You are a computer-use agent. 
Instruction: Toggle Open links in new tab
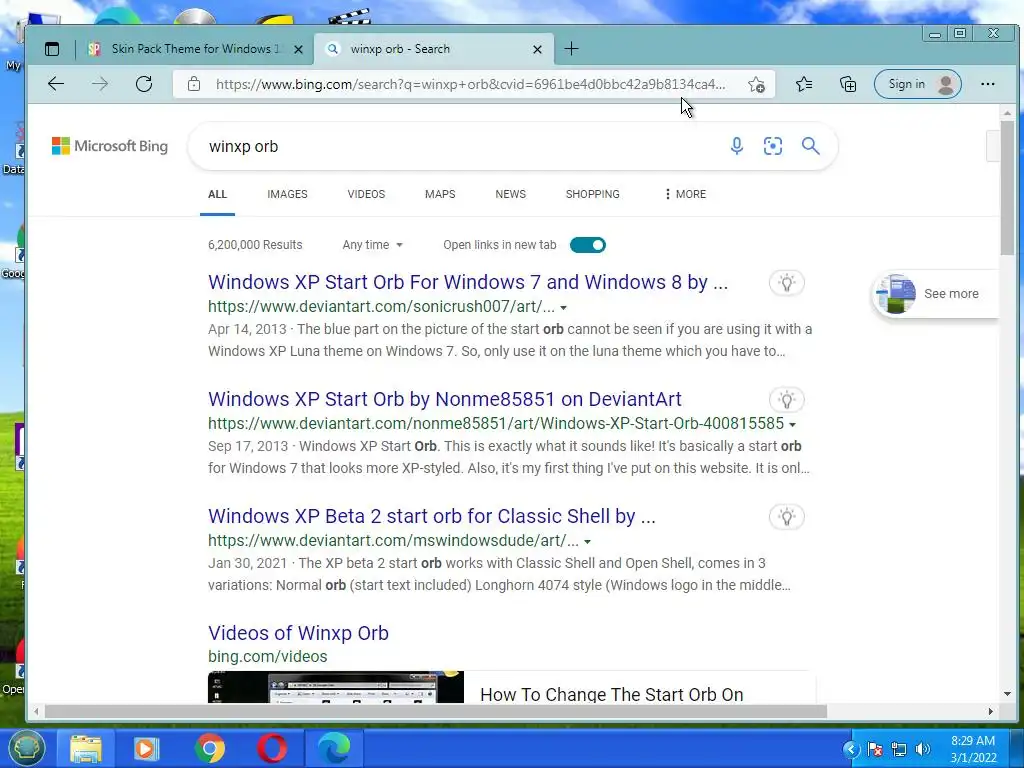click(x=588, y=245)
